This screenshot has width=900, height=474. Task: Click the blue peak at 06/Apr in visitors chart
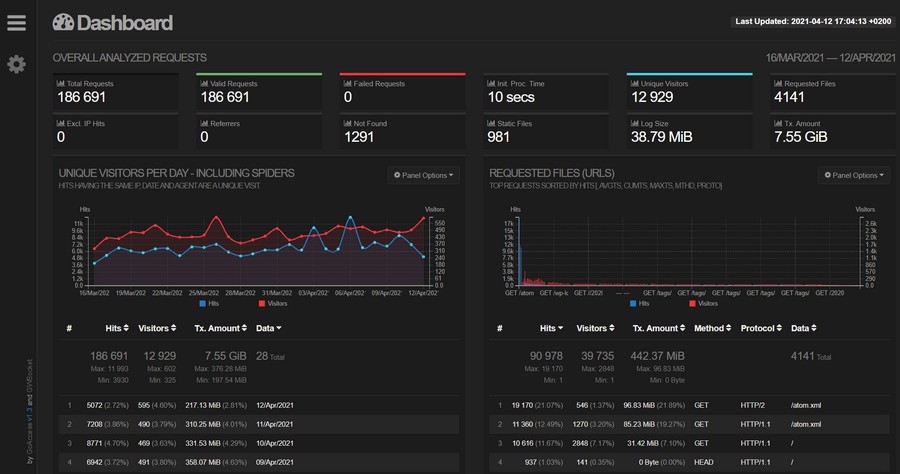point(350,217)
